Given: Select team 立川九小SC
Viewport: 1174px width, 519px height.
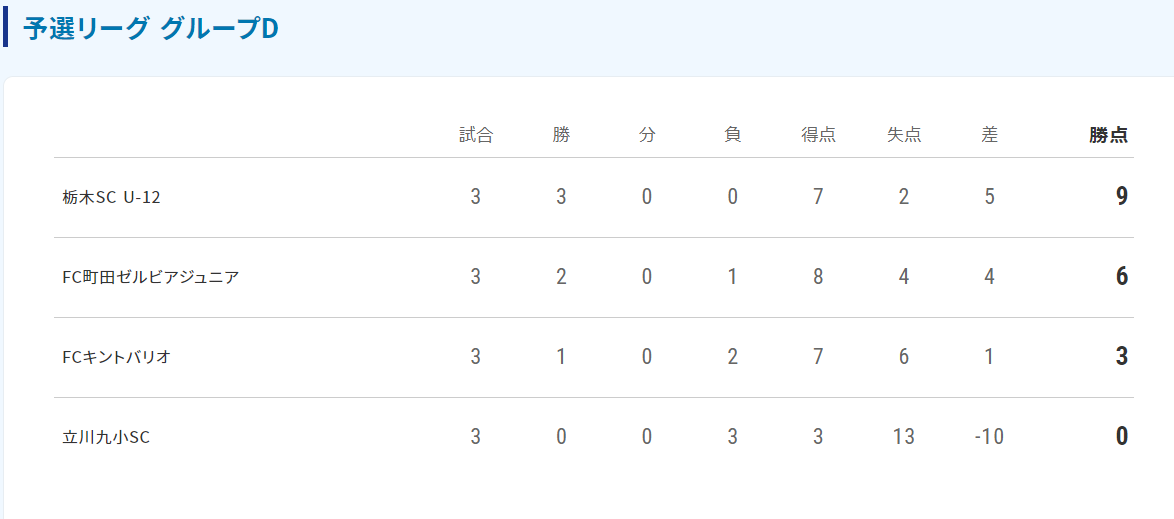Looking at the screenshot, I should (x=106, y=437).
